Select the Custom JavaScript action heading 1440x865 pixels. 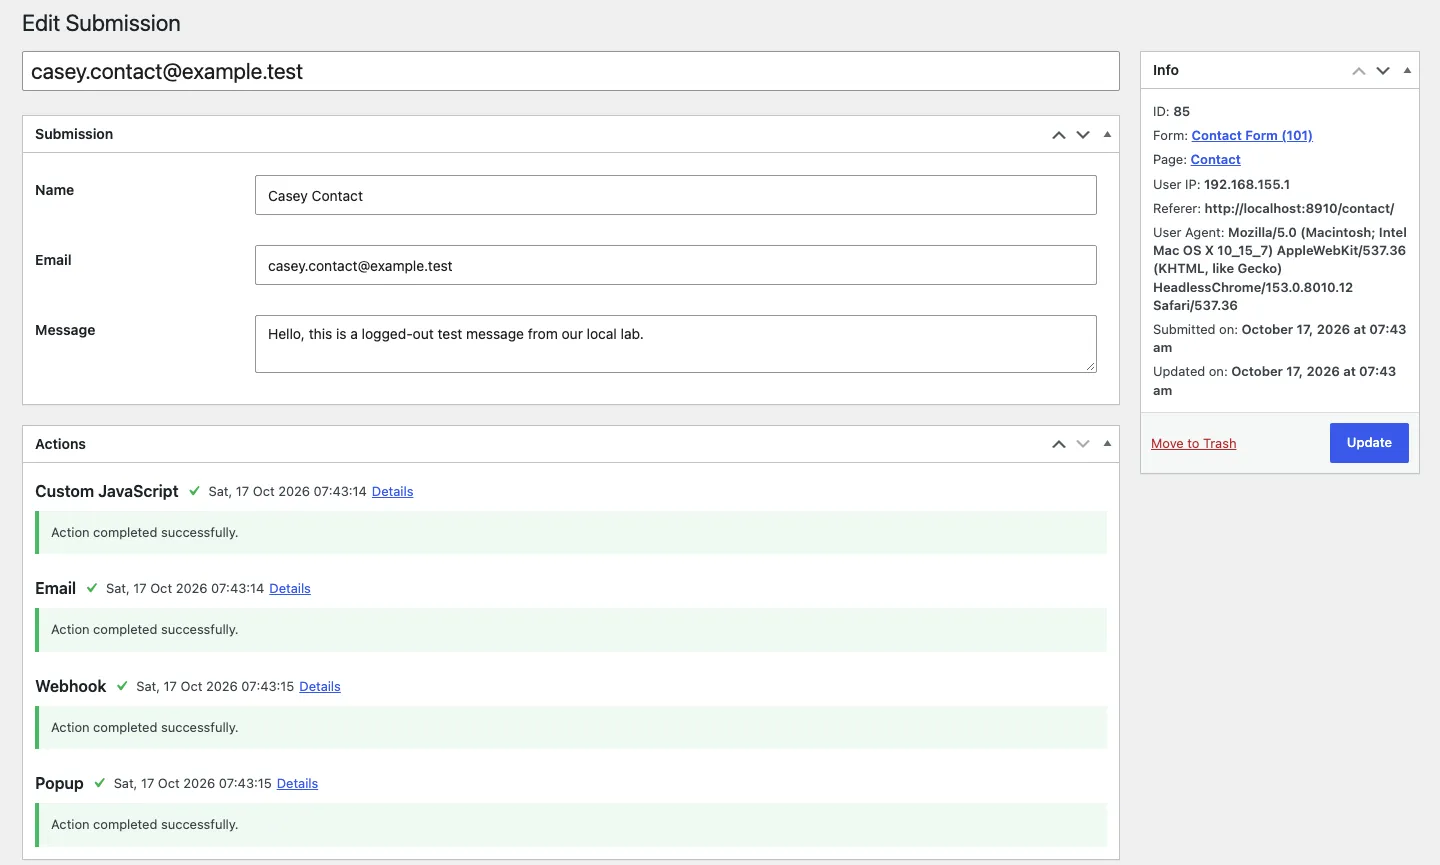[107, 491]
